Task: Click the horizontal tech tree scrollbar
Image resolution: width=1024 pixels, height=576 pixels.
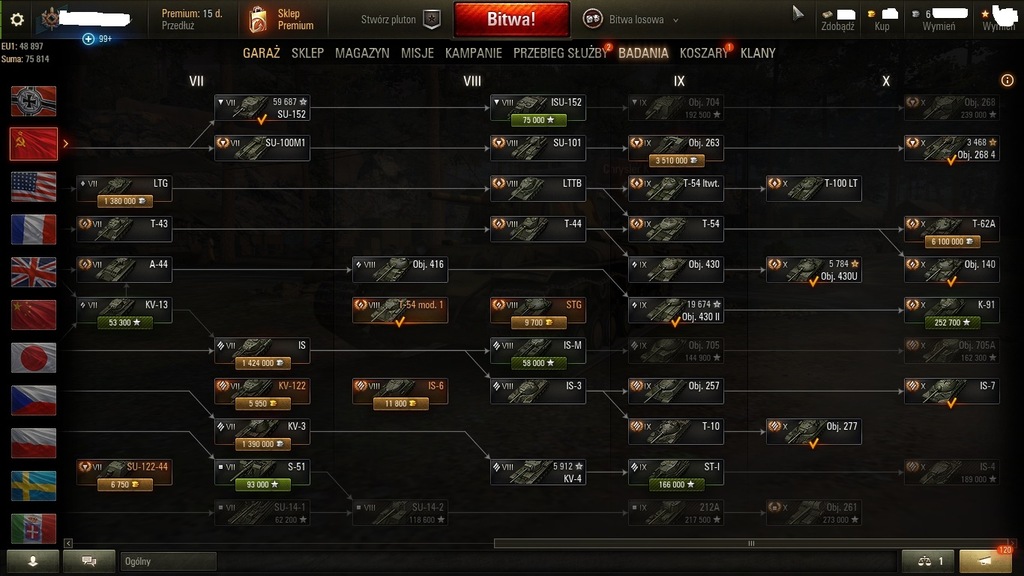Action: coord(751,543)
